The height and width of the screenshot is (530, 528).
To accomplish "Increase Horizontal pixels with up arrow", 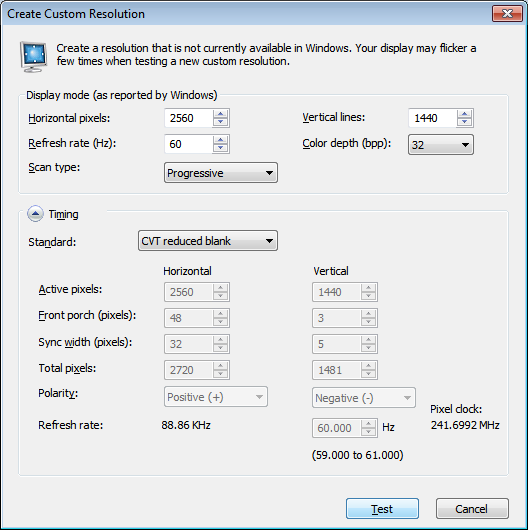I will 221,114.
